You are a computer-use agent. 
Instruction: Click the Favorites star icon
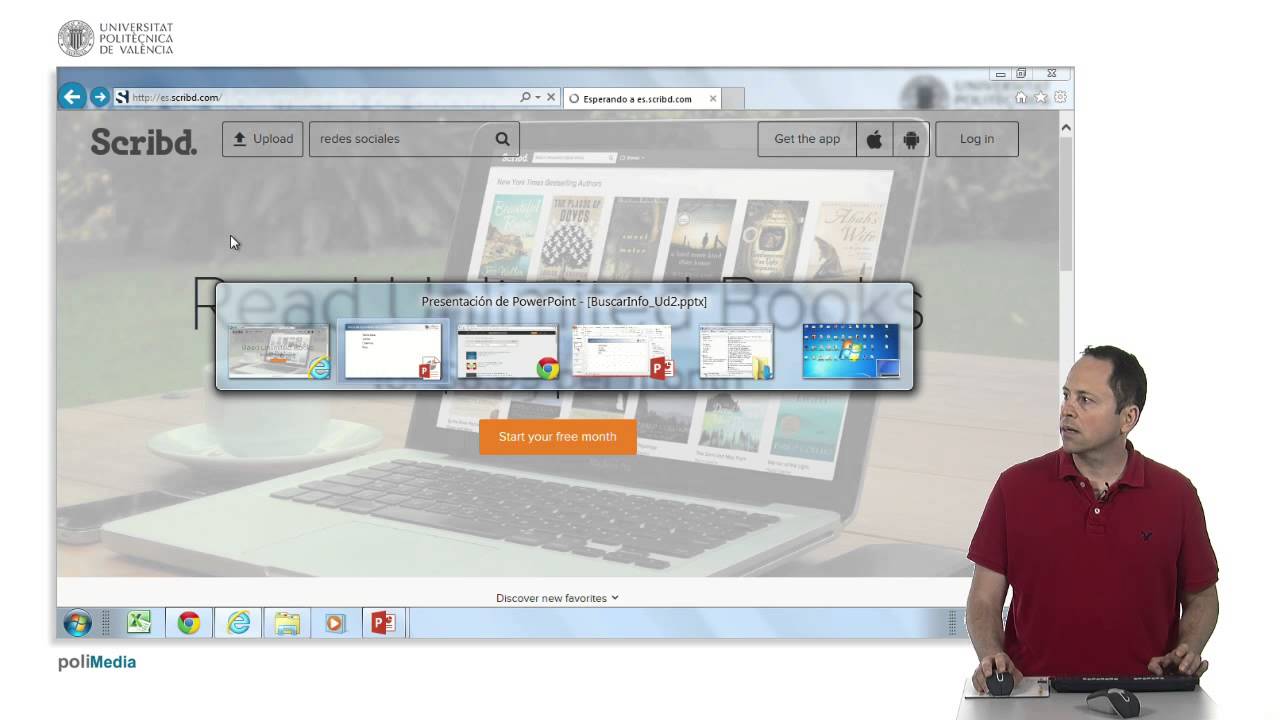1040,97
